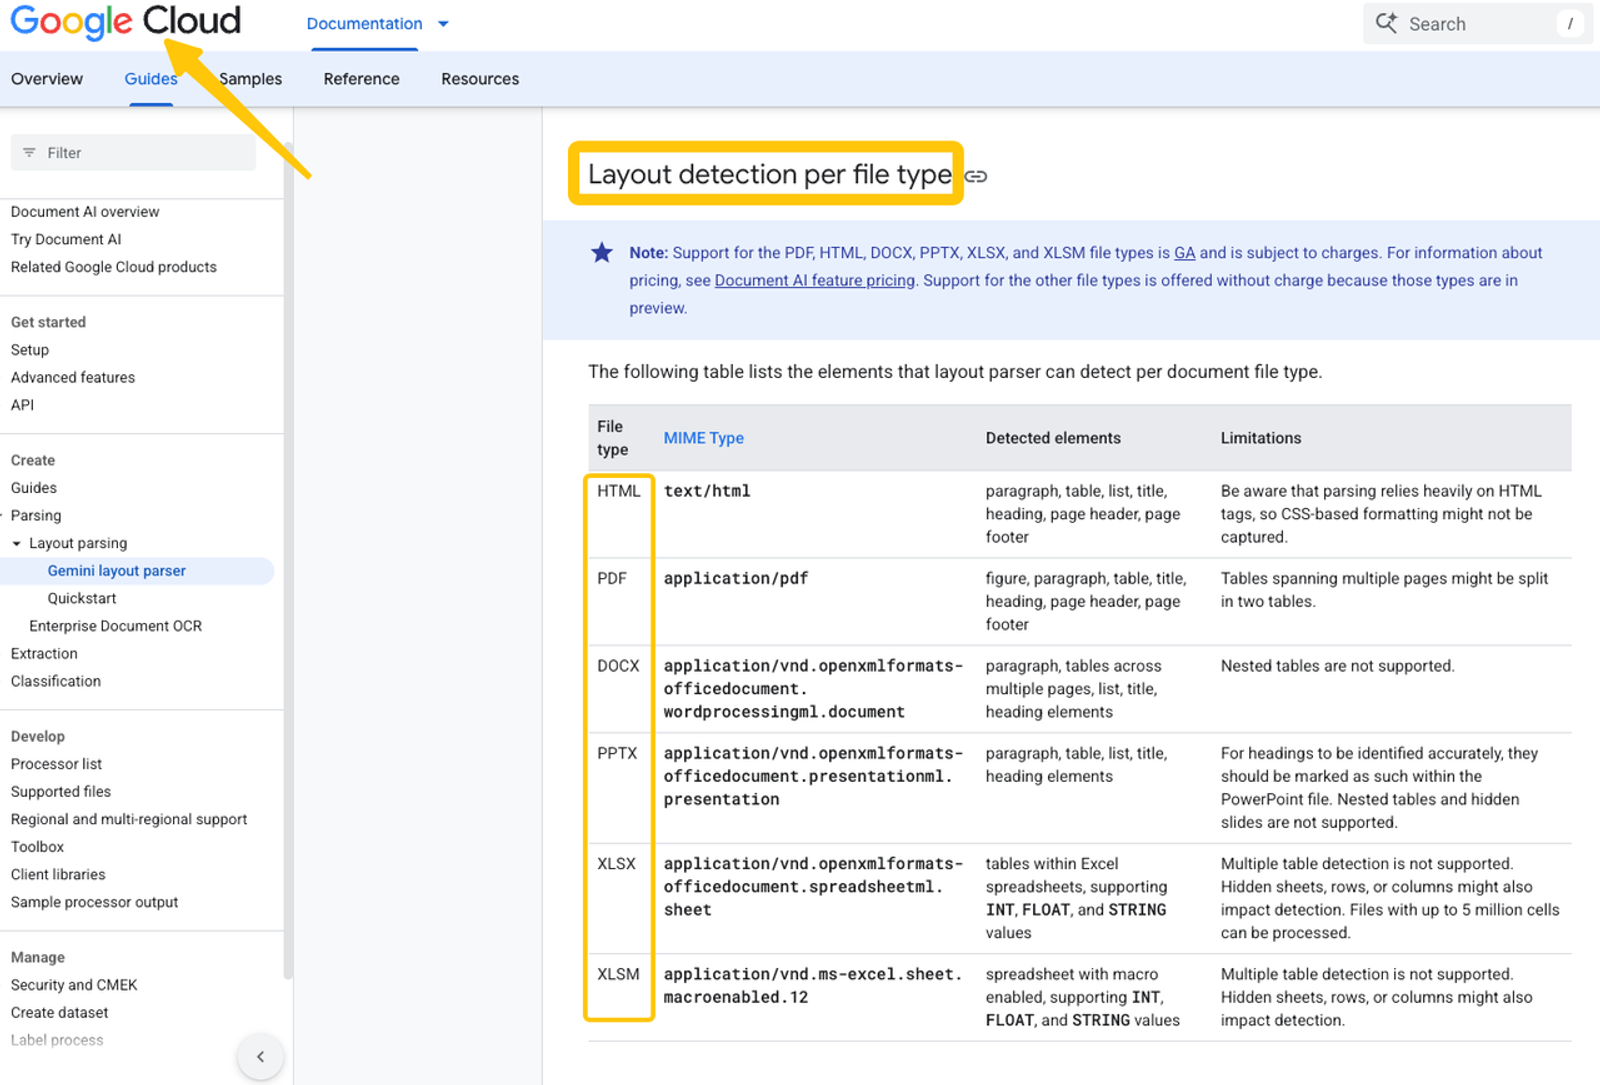This screenshot has height=1085, width=1600.
Task: Open Create dataset page
Action: click(60, 1013)
